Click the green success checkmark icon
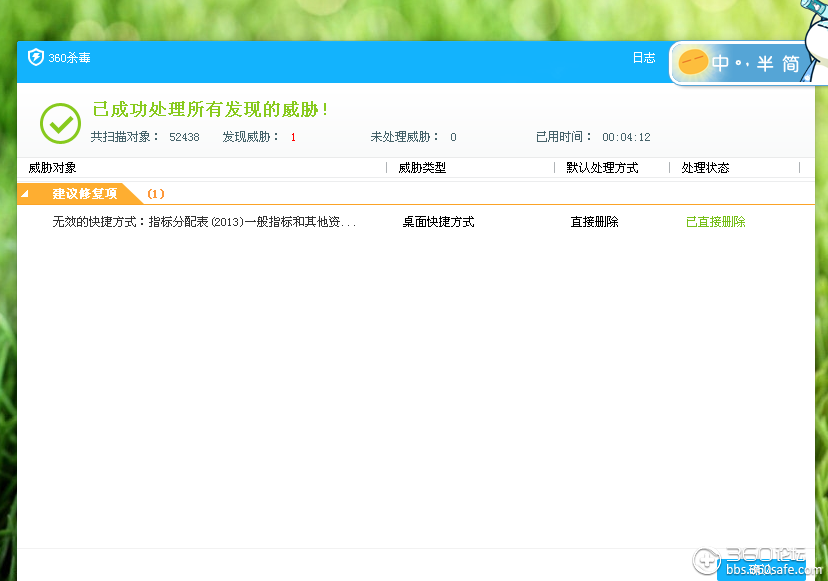828x581 pixels. 60,122
